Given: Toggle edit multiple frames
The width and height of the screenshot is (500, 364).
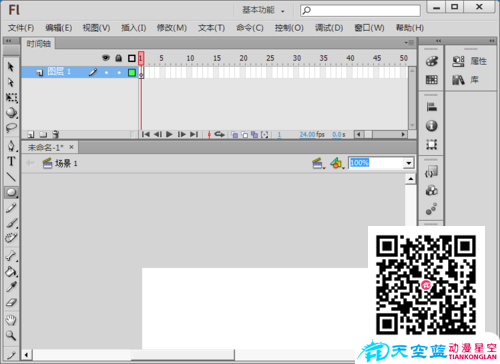Looking at the screenshot, I should 255,134.
